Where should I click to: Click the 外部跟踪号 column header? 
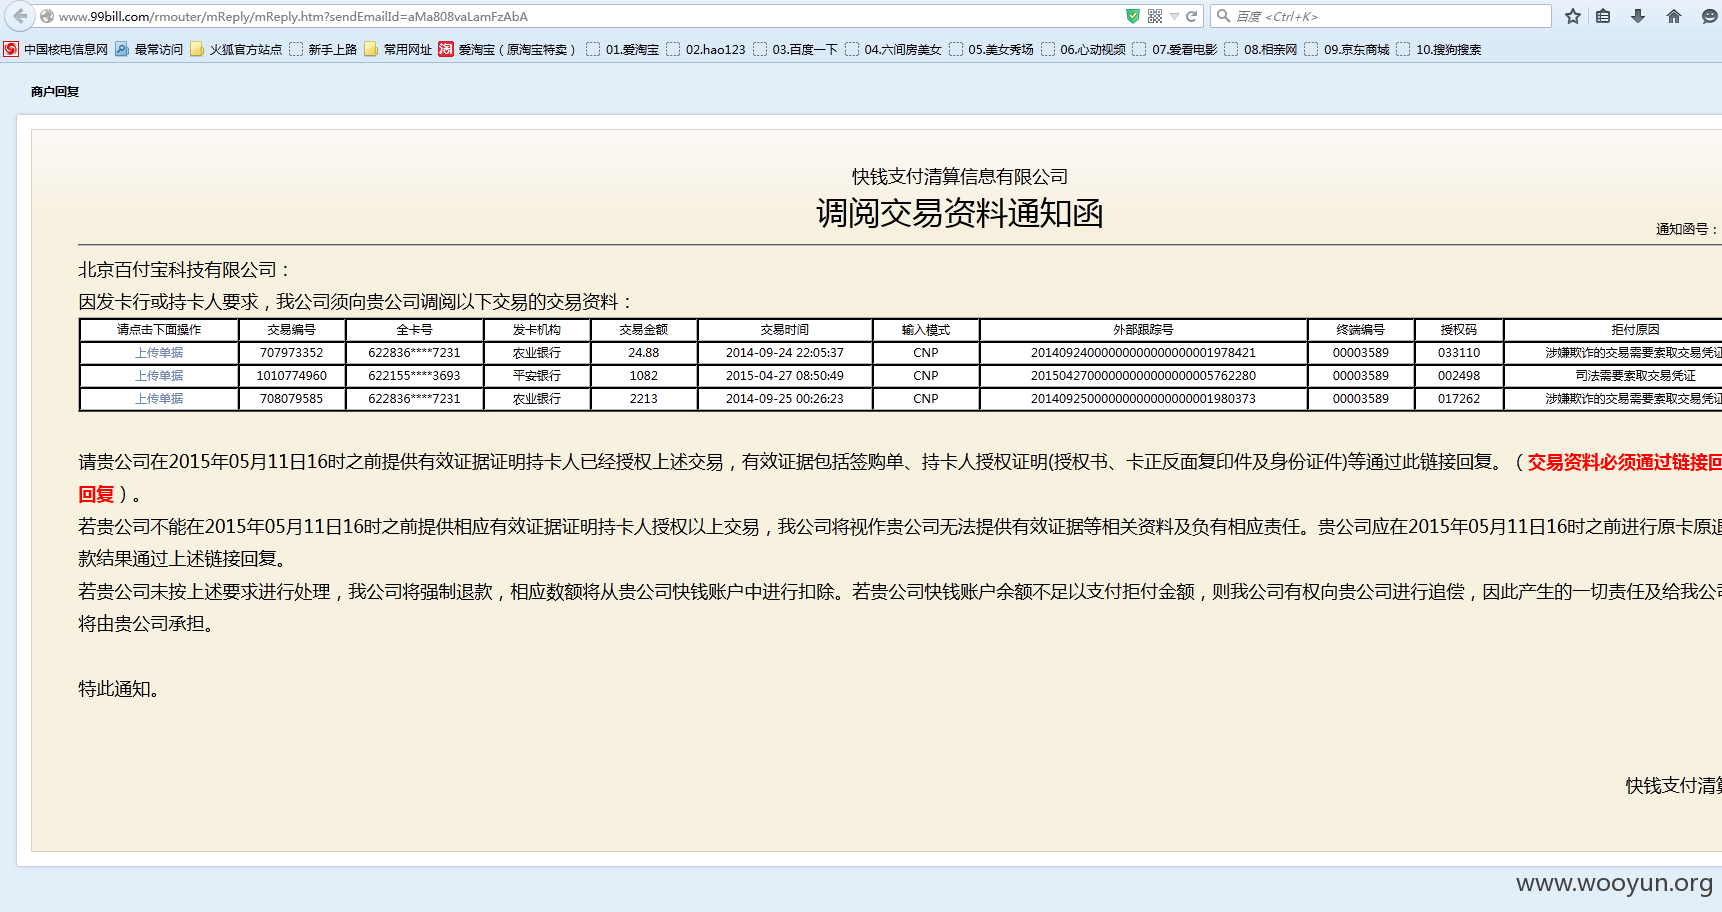coord(1143,330)
